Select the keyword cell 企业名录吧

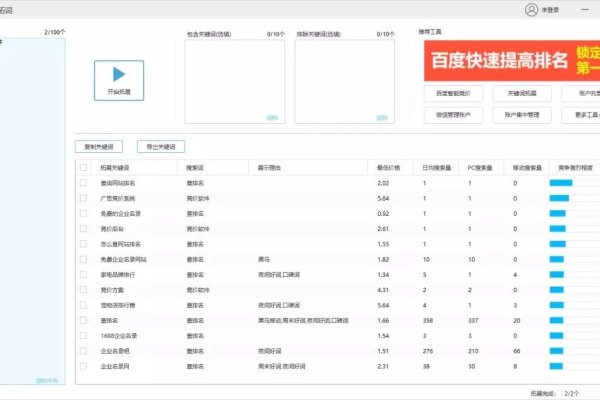pos(115,351)
